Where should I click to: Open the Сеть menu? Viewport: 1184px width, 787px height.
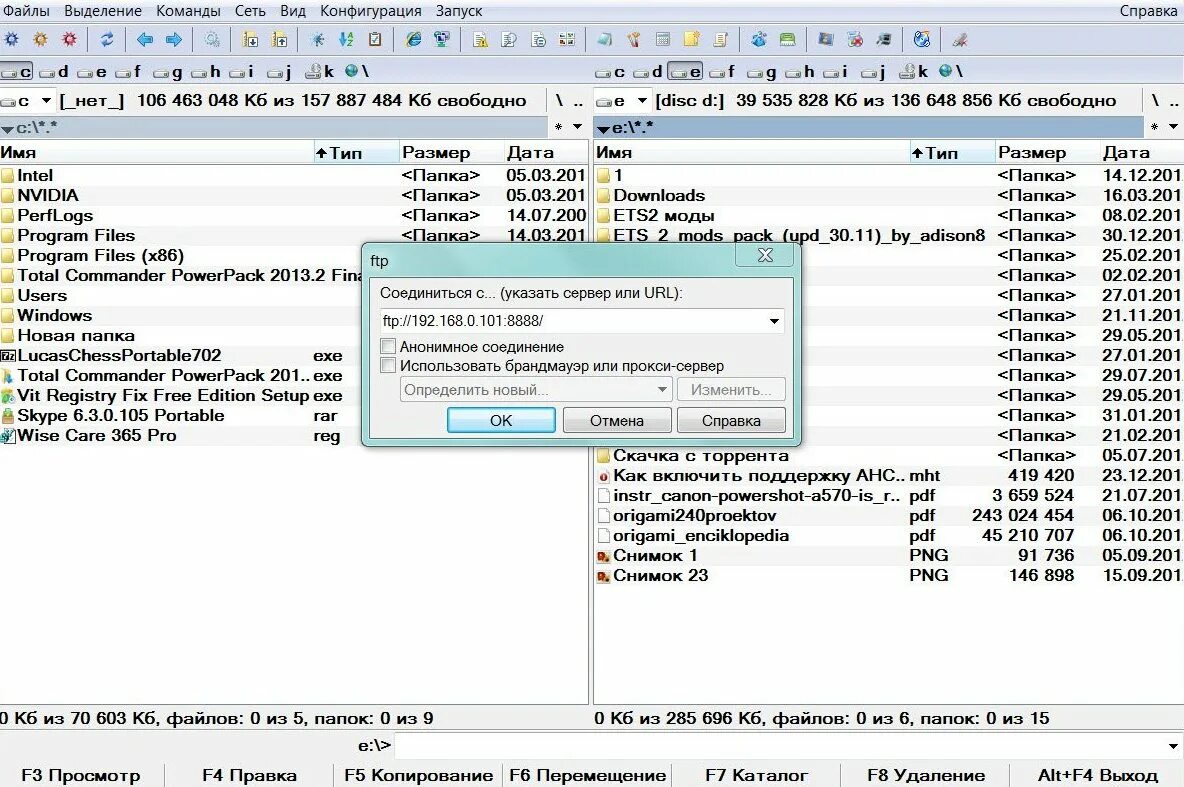click(250, 11)
